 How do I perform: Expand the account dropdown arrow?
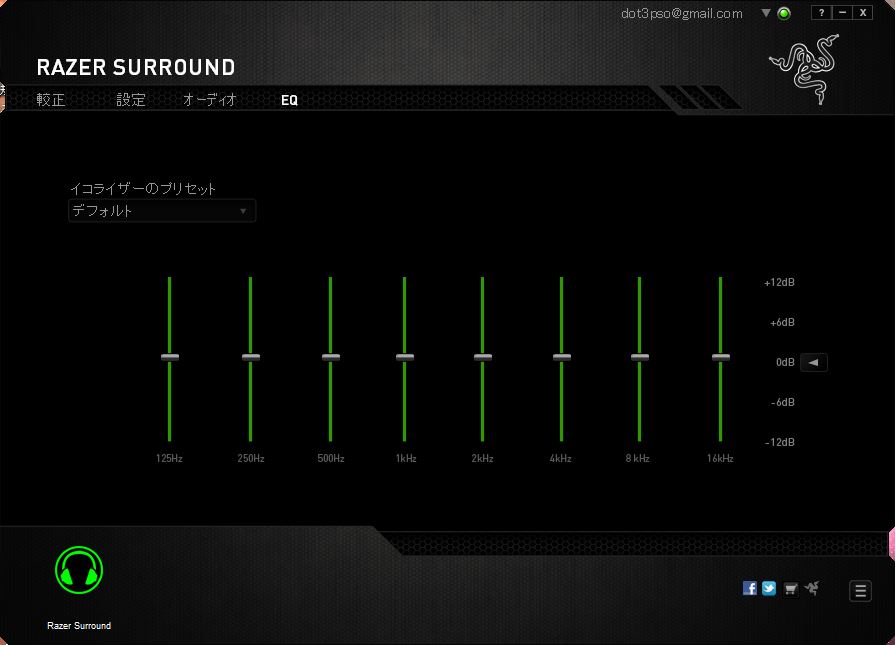[766, 13]
